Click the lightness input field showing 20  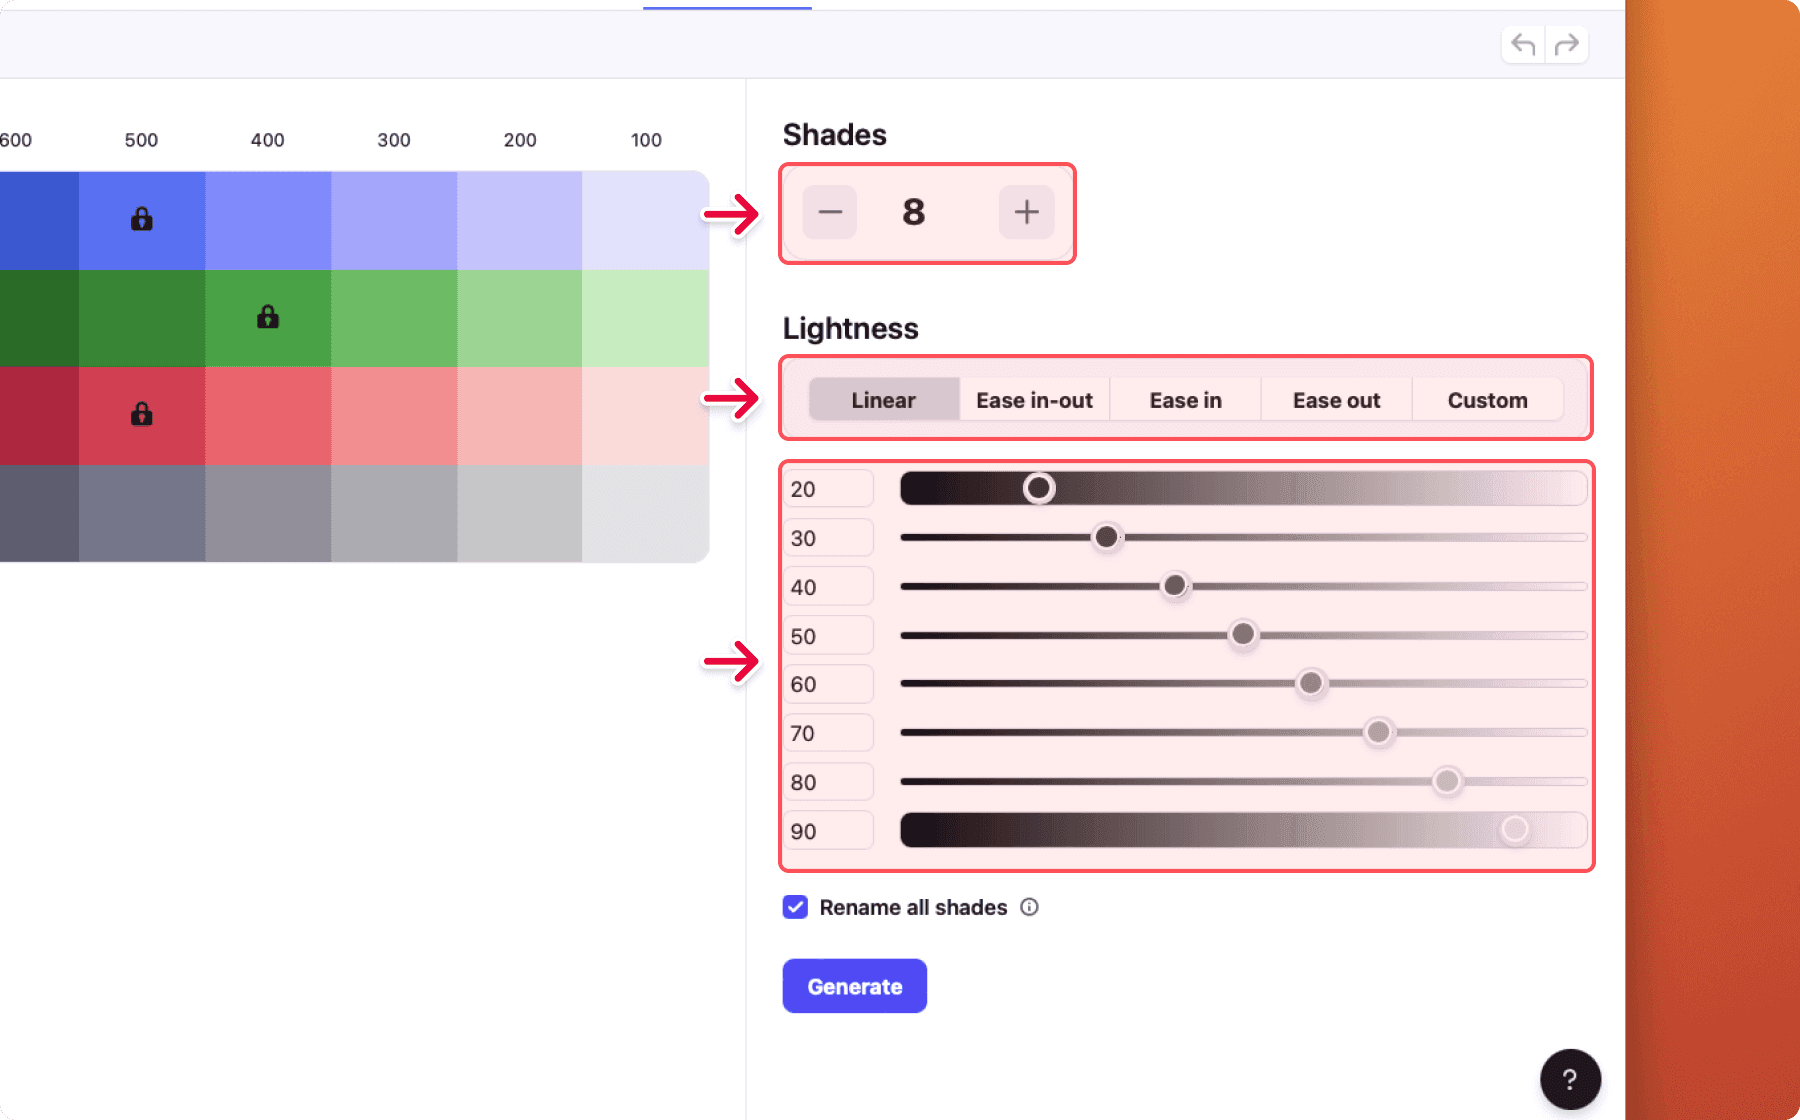point(828,489)
